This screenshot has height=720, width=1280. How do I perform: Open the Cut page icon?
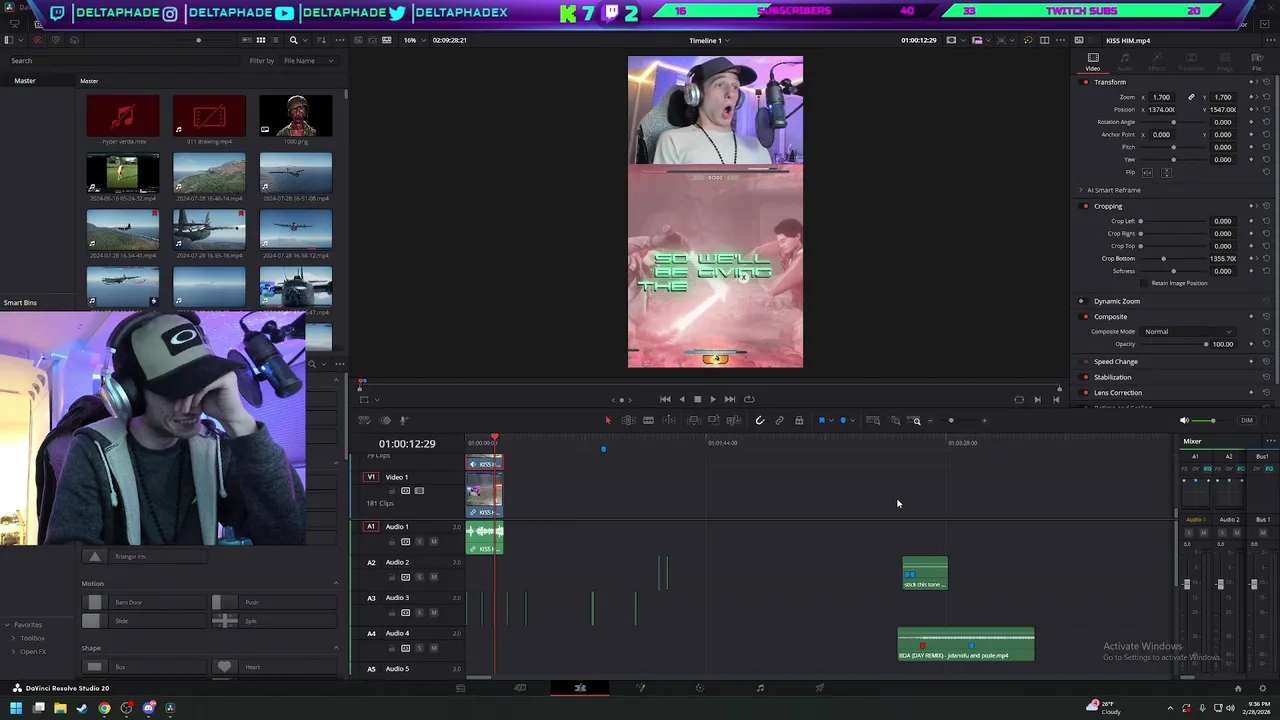coord(520,688)
